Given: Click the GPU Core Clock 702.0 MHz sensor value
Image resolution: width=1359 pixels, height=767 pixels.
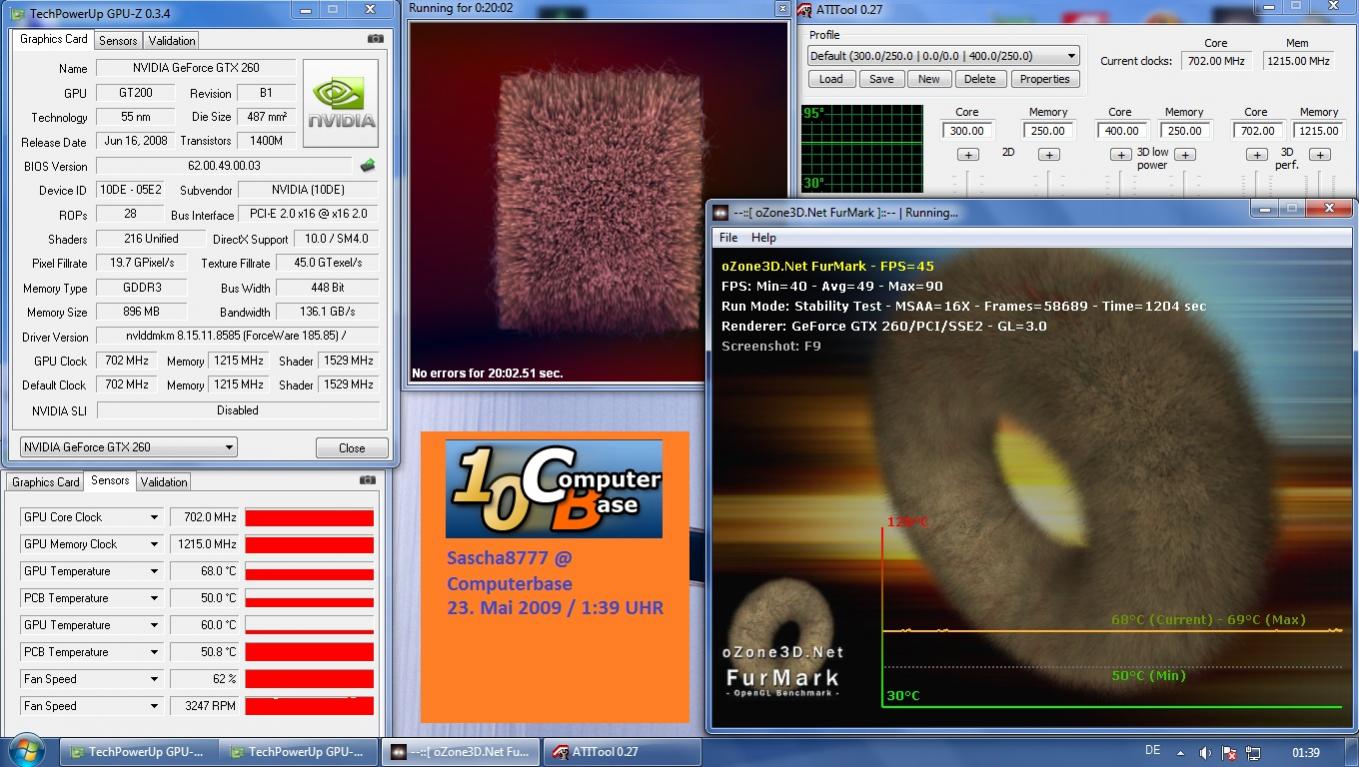Looking at the screenshot, I should [x=205, y=517].
